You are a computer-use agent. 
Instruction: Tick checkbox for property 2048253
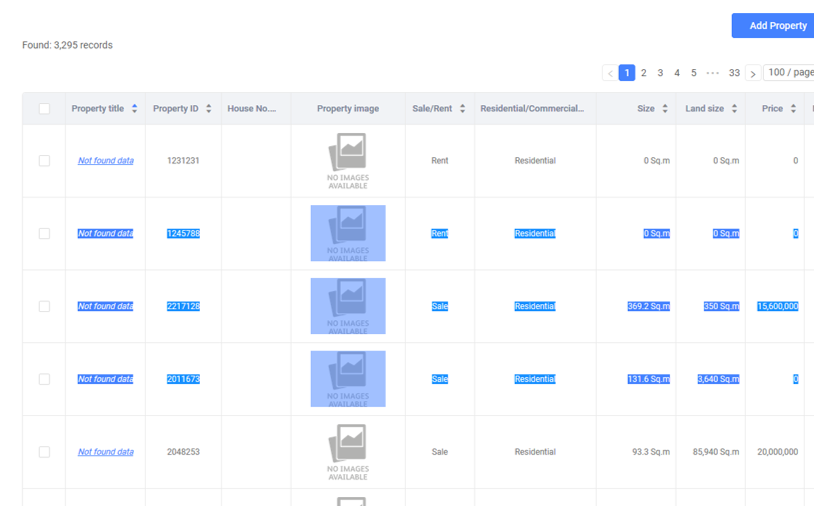pos(44,452)
